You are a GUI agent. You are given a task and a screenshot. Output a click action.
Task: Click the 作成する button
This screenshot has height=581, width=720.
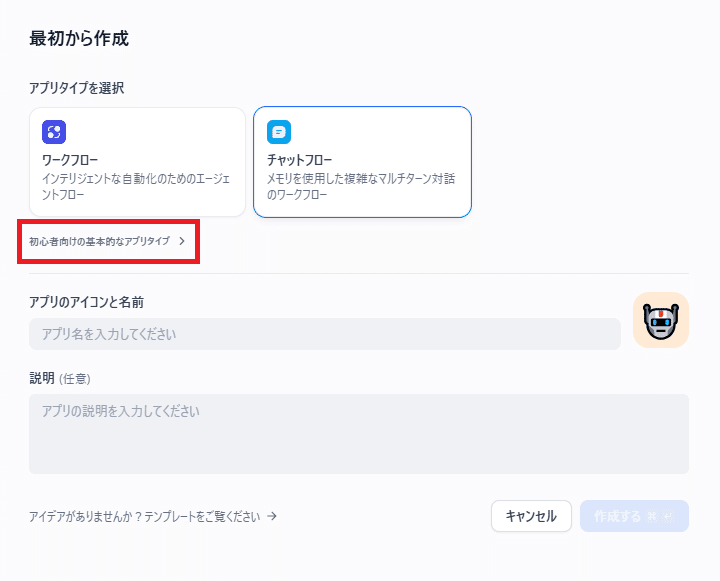tap(634, 516)
